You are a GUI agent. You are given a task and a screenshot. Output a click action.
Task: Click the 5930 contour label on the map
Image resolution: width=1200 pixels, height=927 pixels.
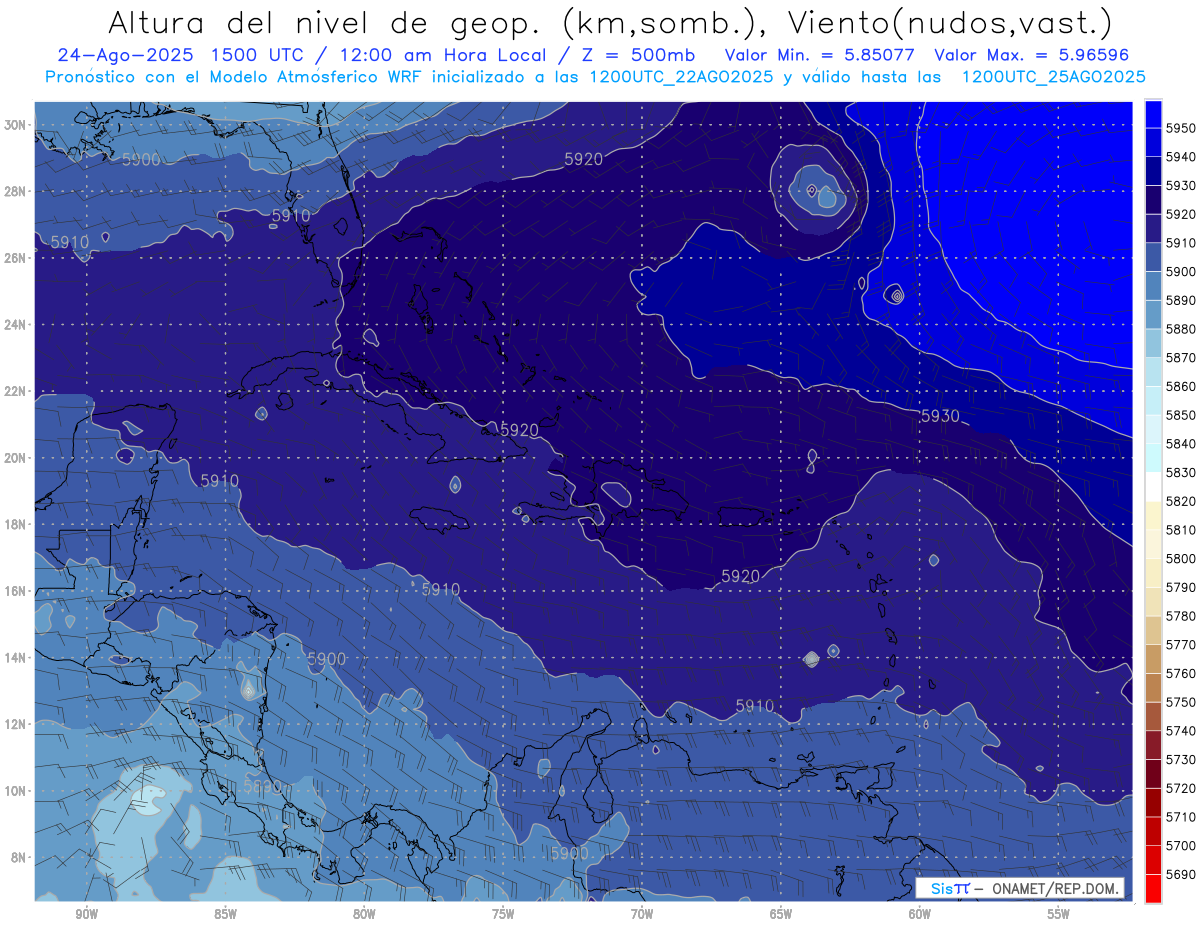[x=940, y=416]
